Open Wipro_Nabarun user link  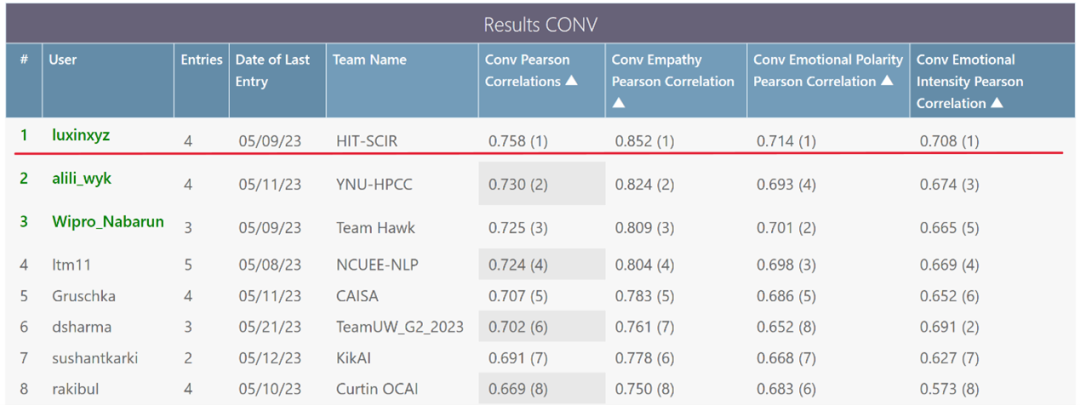coord(107,222)
